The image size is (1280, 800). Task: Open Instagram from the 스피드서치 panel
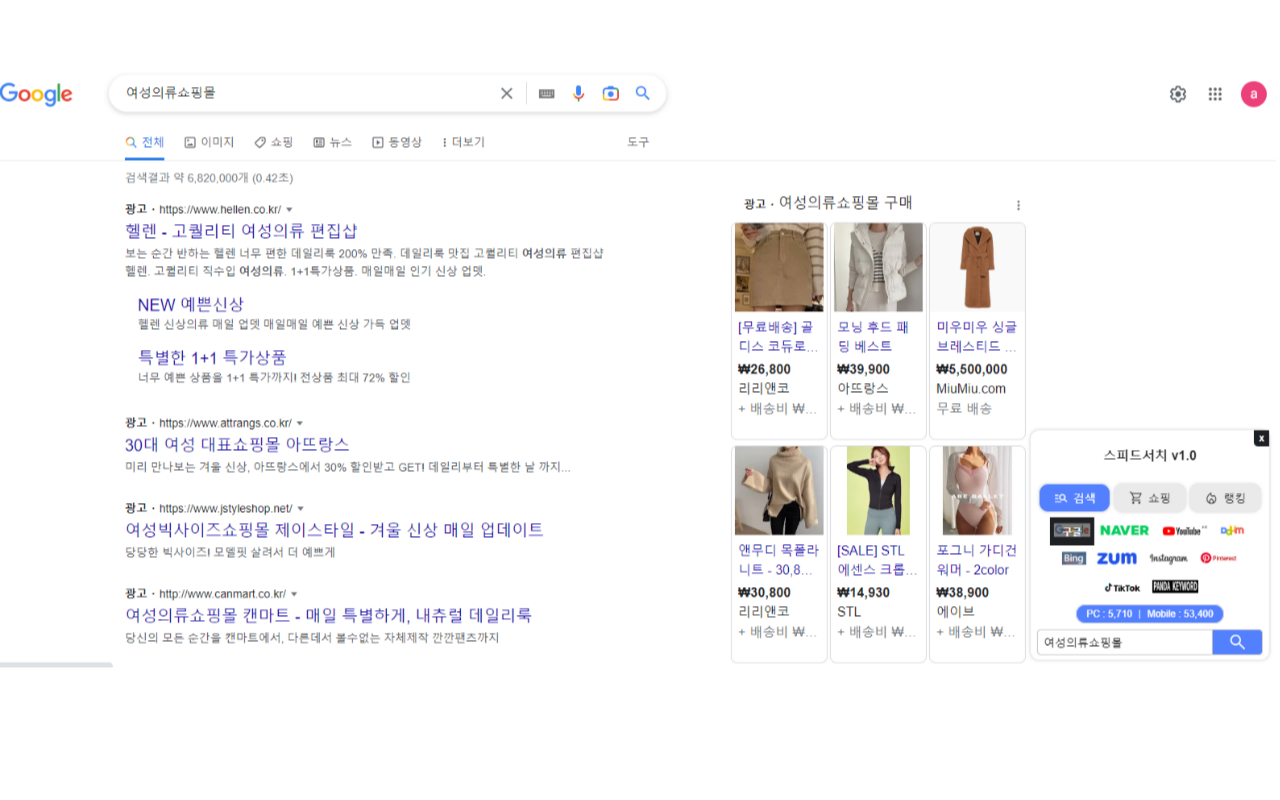tap(1169, 558)
